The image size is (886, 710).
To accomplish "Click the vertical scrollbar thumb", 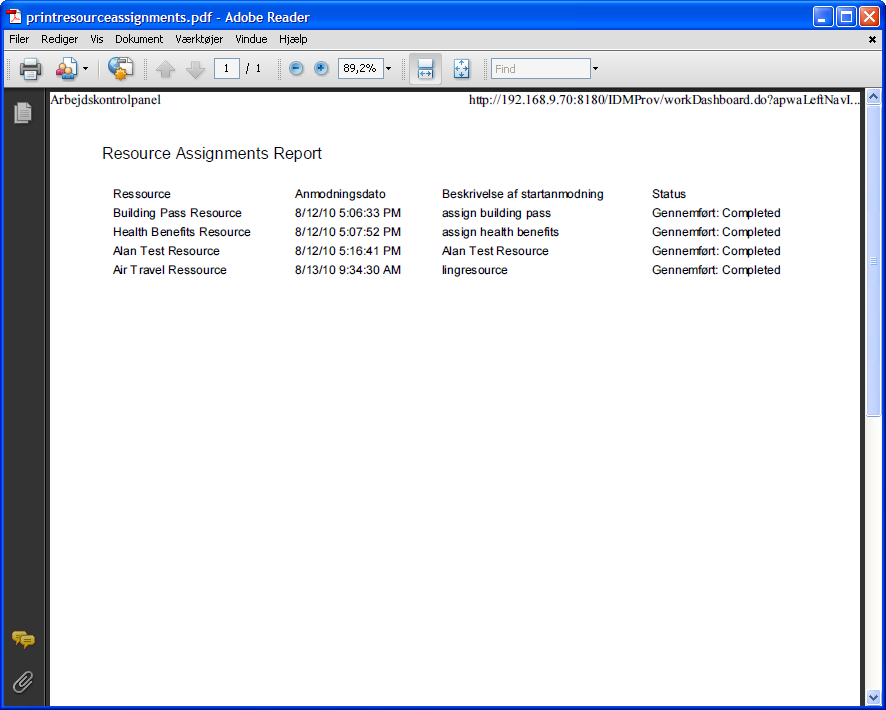I will pos(873,260).
